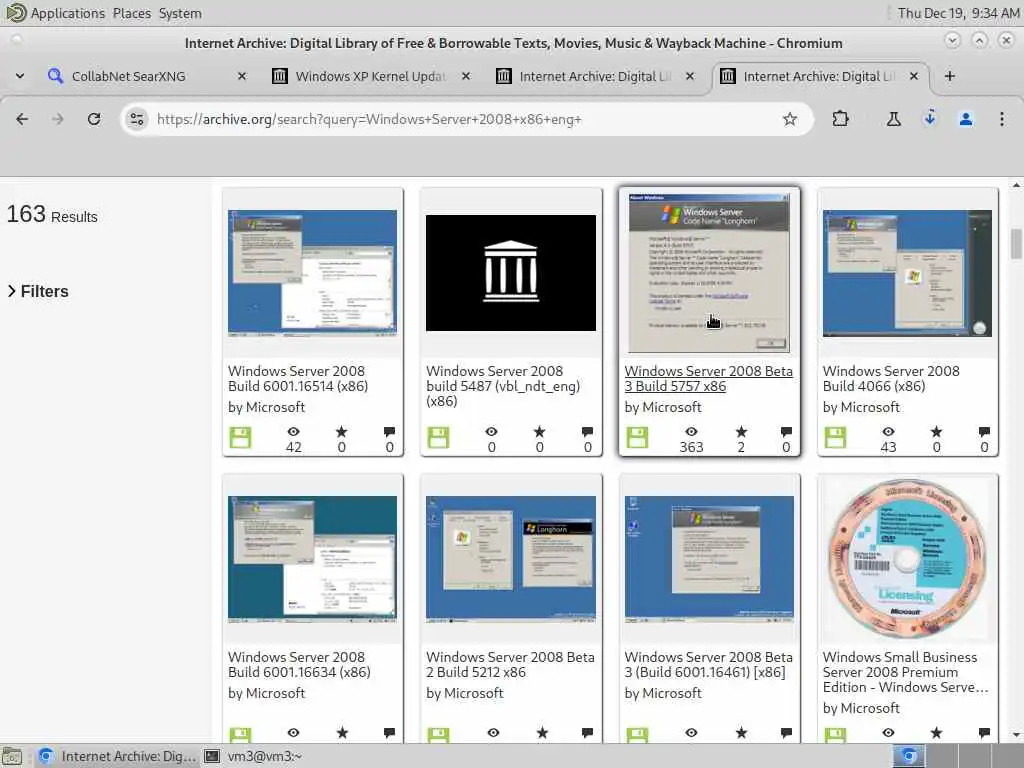Click title Windows Server 2008 Beta 3 (Build 6001.16461)

click(x=709, y=665)
